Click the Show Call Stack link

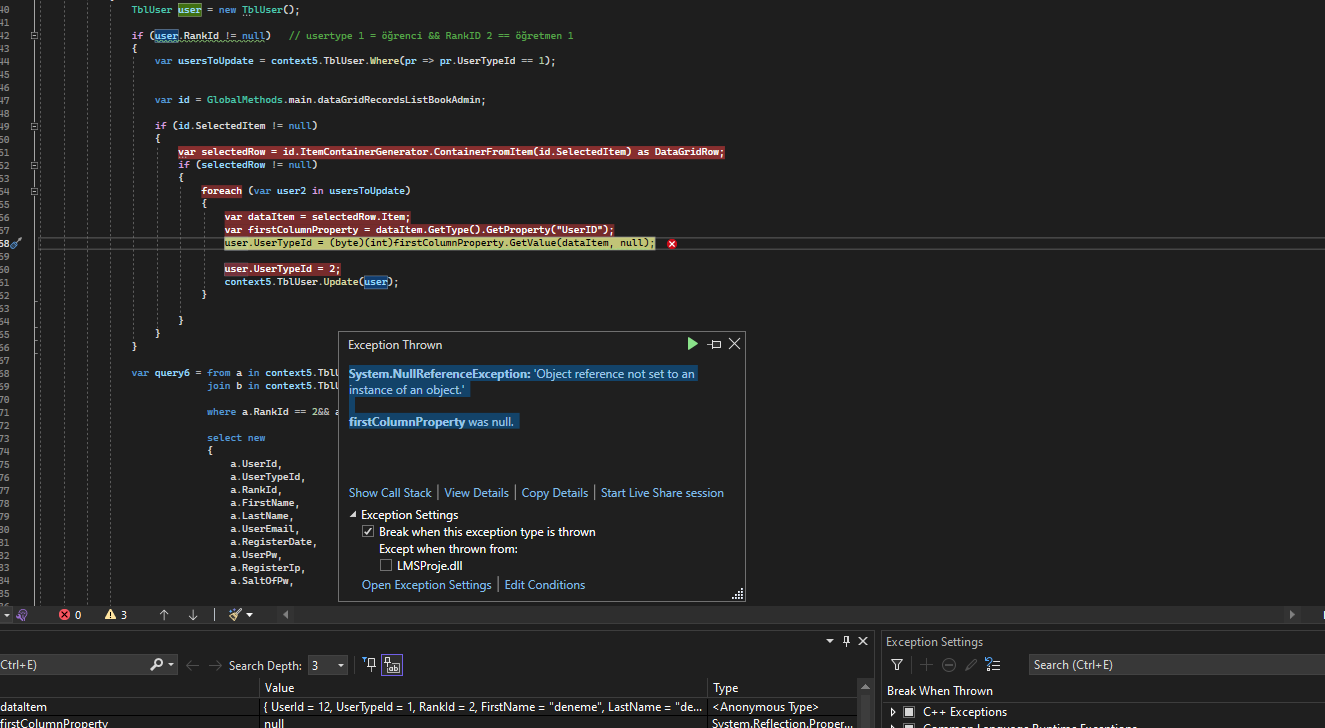coord(390,493)
